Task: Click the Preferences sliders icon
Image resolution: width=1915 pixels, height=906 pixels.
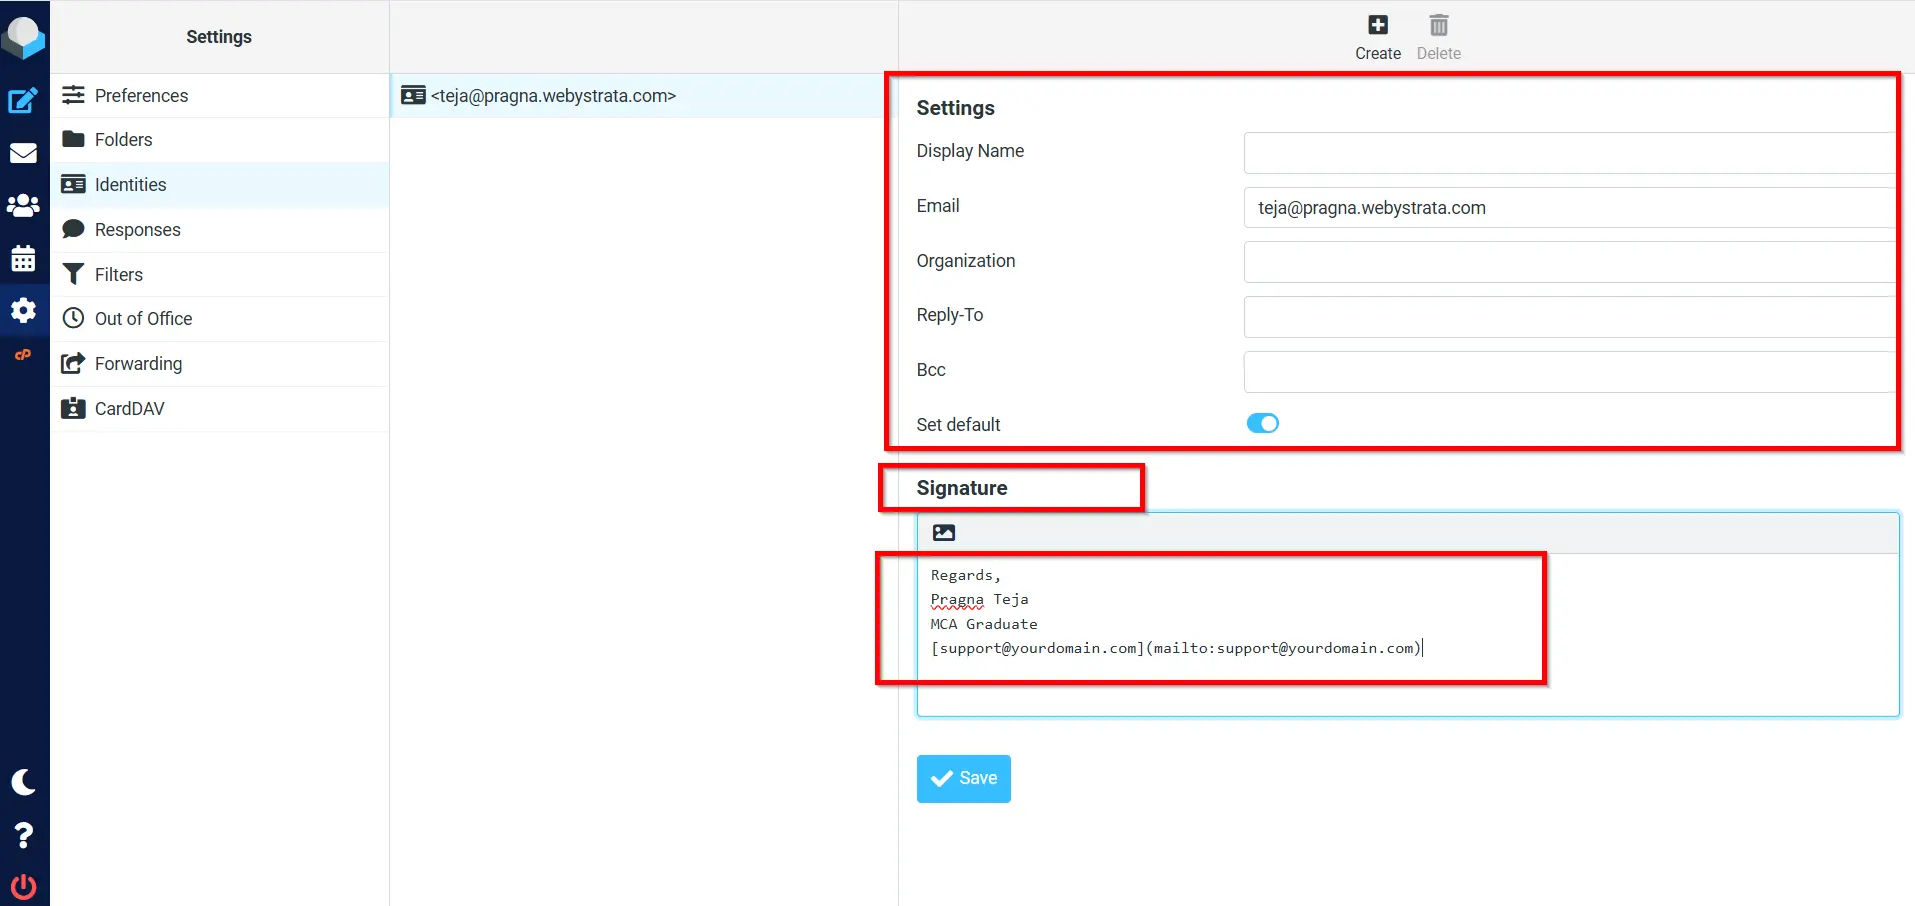Action: point(73,95)
